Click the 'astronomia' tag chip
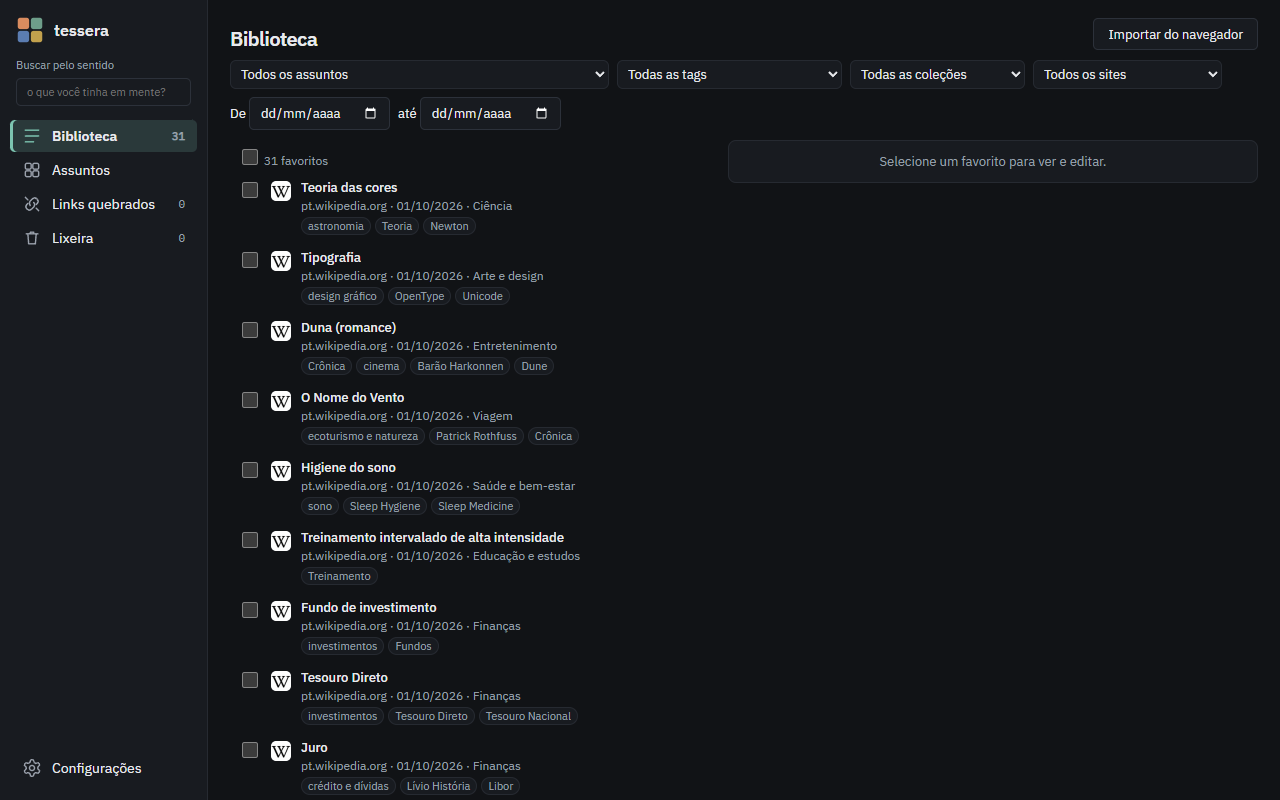The width and height of the screenshot is (1280, 800). [336, 226]
